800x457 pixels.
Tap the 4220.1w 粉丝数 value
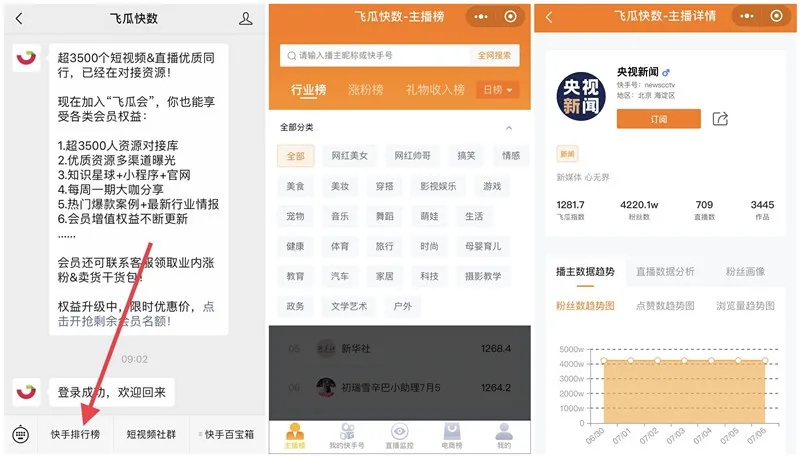(x=639, y=205)
